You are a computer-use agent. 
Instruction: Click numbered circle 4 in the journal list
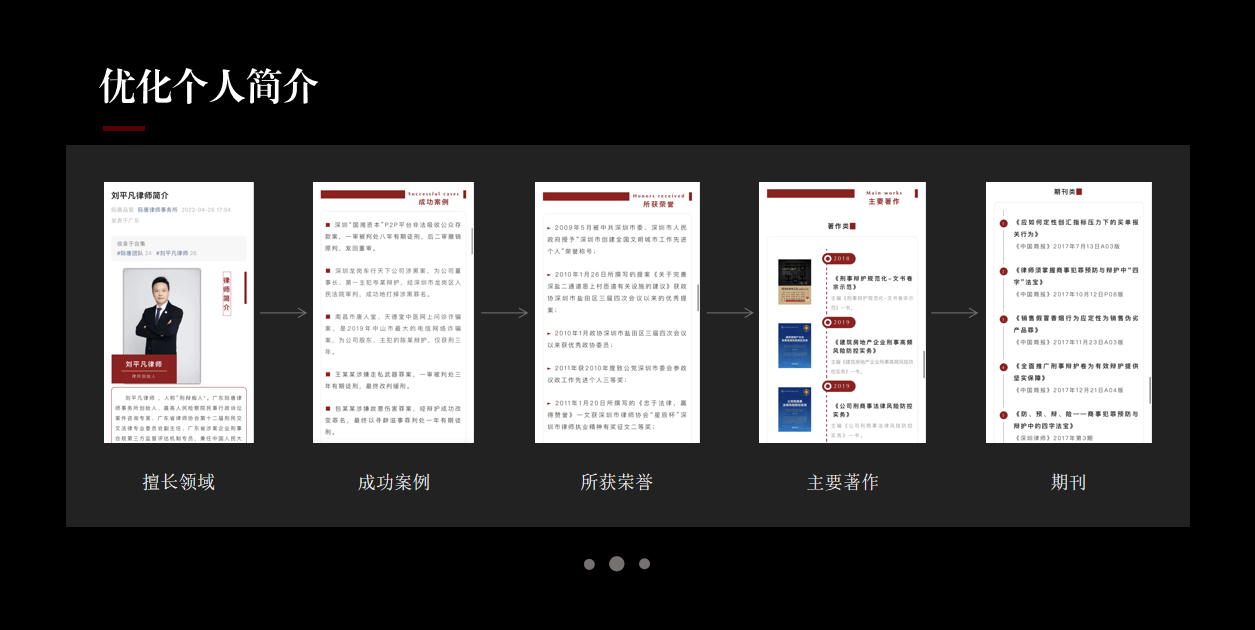1003,366
